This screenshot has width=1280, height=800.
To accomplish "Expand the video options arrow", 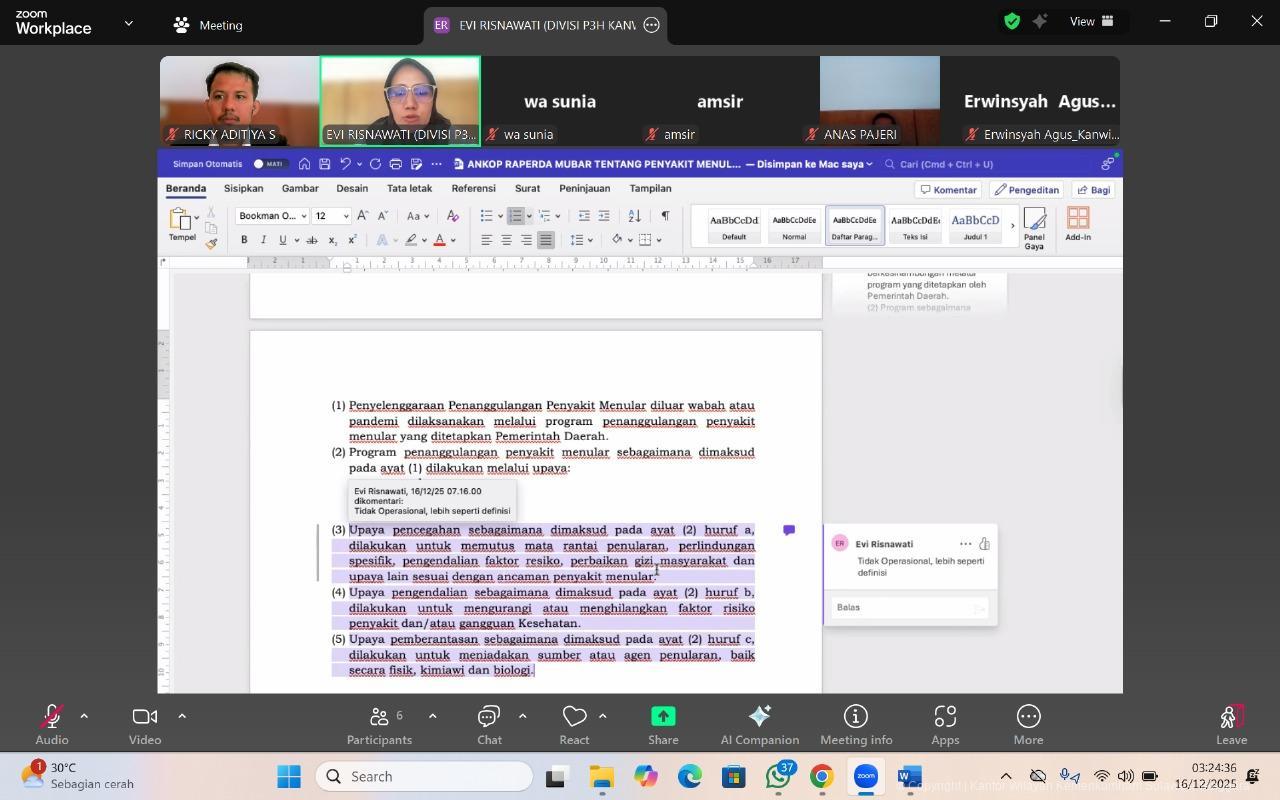I will (x=182, y=716).
